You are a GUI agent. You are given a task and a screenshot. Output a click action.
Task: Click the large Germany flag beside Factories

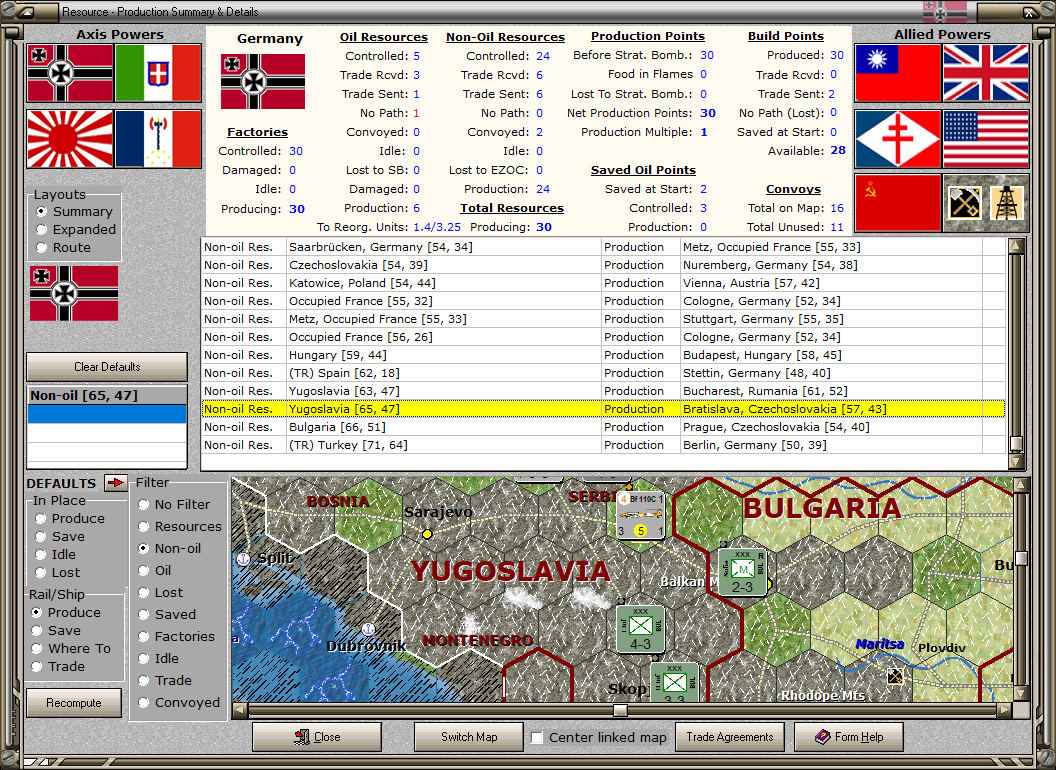(263, 82)
